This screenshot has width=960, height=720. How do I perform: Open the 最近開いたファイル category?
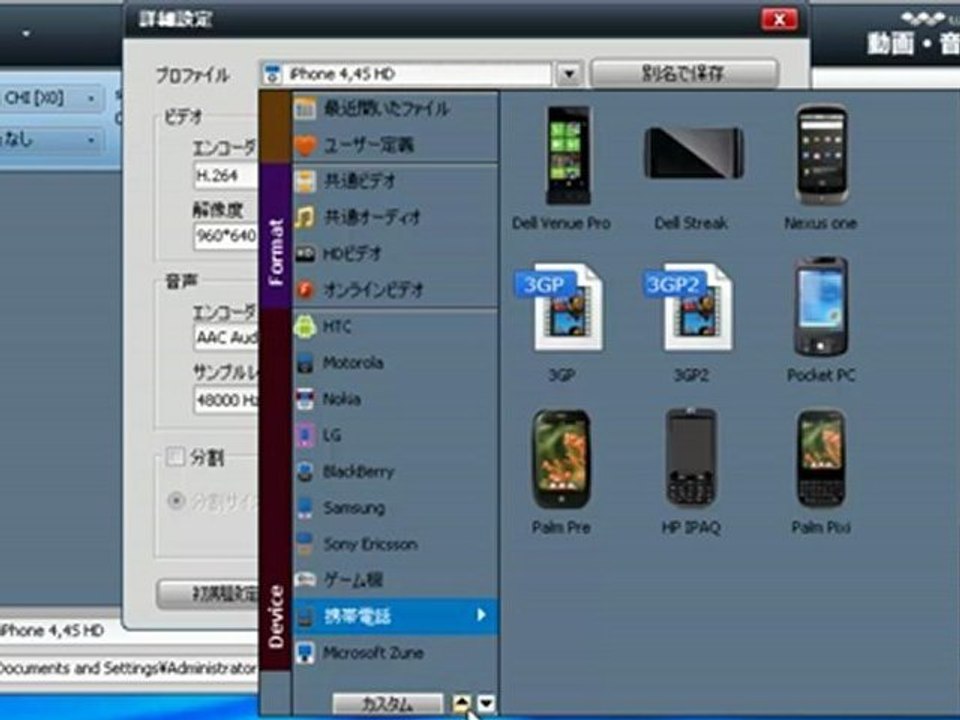pyautogui.click(x=396, y=109)
